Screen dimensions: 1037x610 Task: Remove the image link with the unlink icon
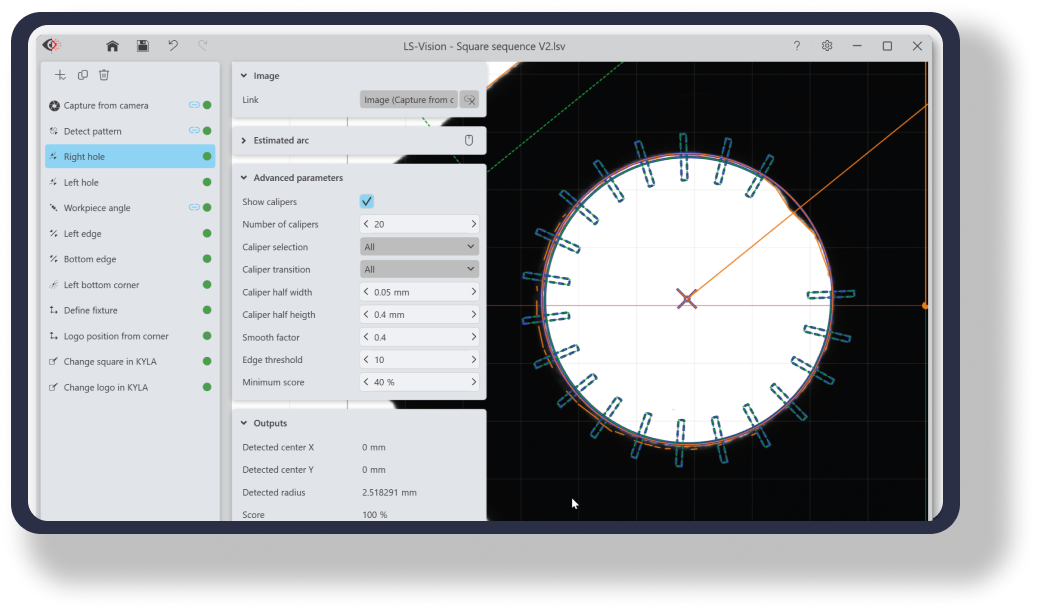coord(469,100)
